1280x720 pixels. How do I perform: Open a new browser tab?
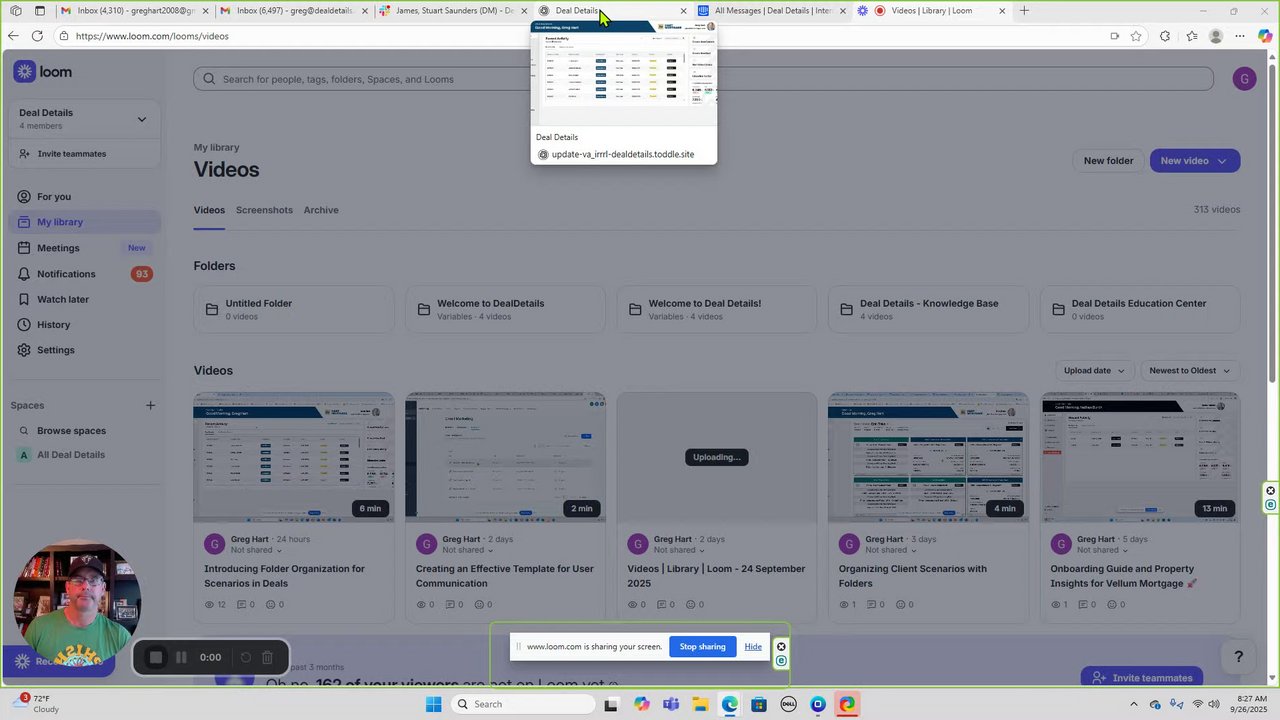tap(1024, 11)
